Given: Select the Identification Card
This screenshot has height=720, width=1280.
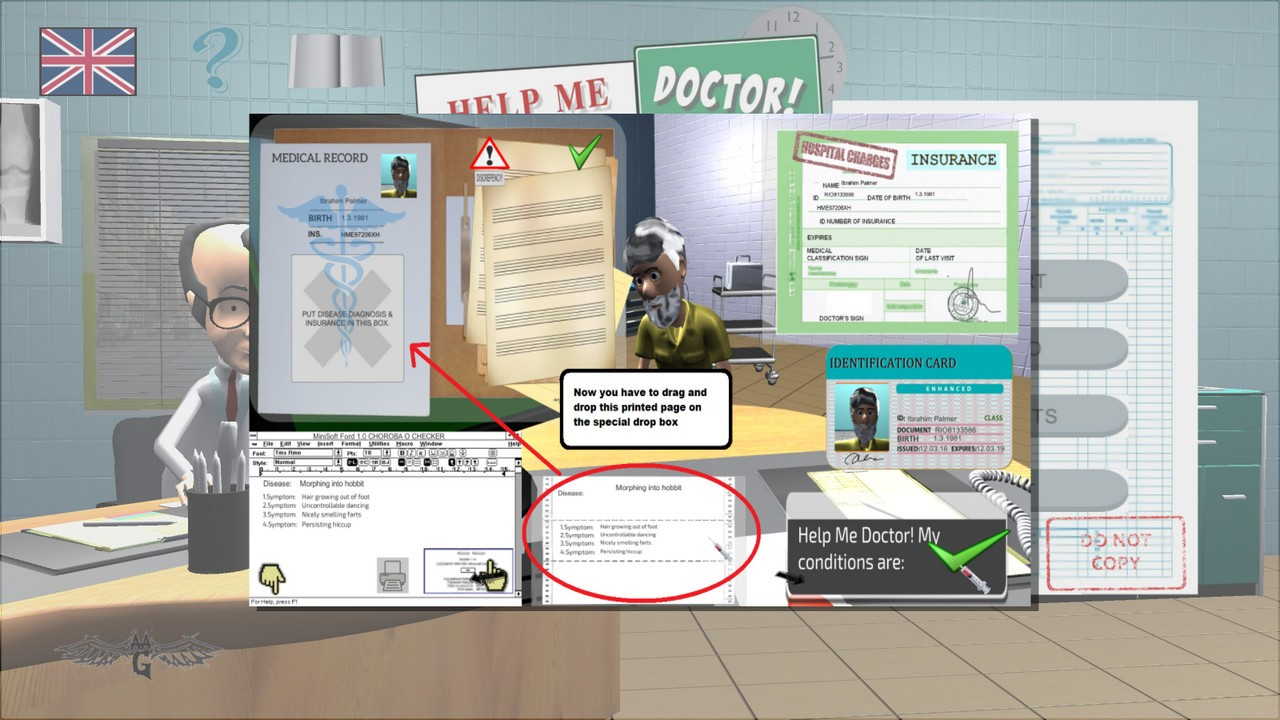Looking at the screenshot, I should coord(919,407).
